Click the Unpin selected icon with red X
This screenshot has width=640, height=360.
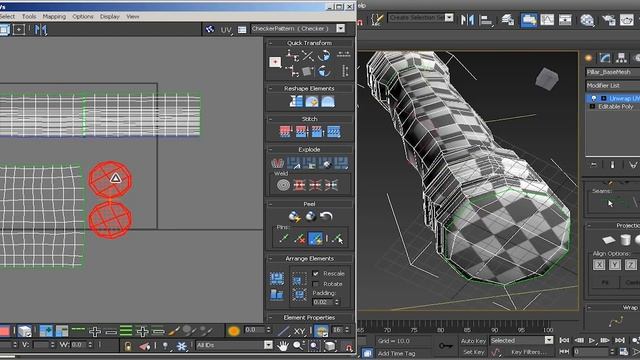[x=300, y=238]
